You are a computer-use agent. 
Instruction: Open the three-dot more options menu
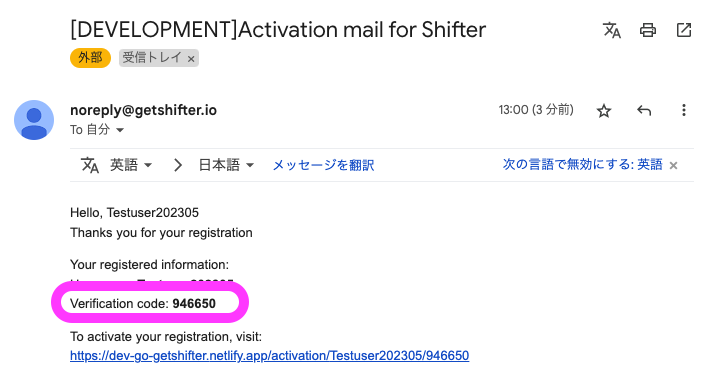click(684, 110)
